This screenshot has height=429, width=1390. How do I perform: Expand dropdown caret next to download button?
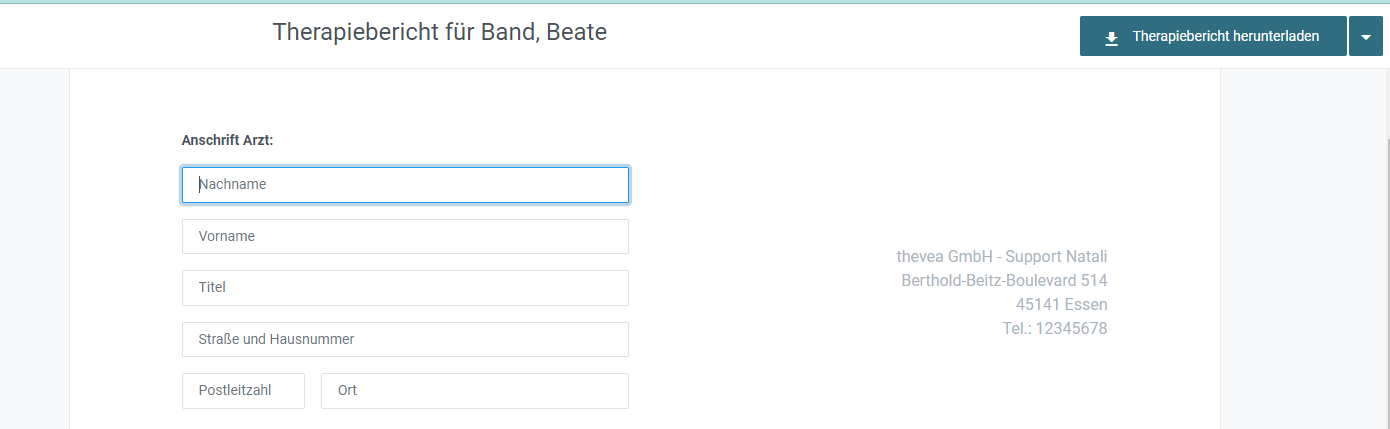1366,36
